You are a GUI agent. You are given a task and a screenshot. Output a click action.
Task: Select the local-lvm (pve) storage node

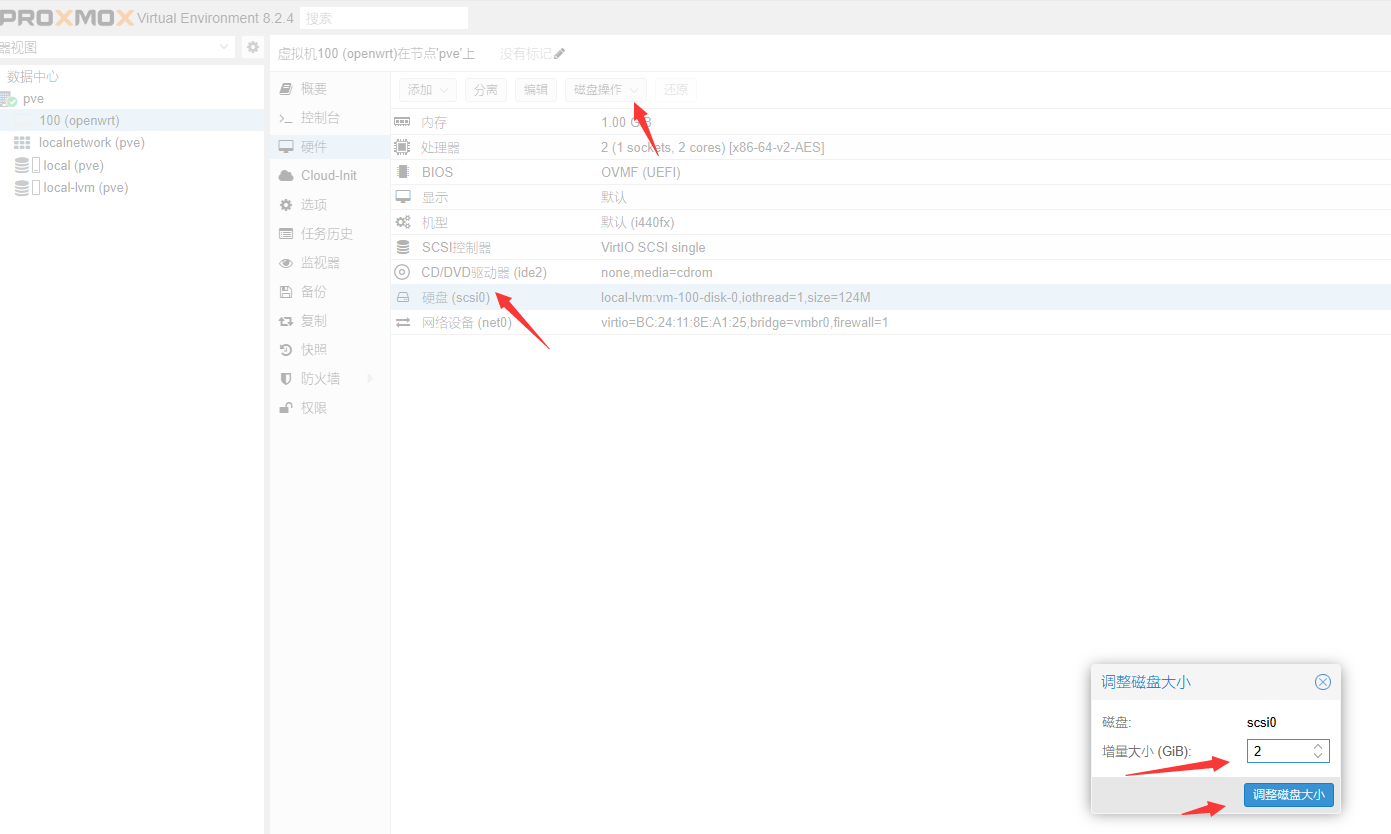click(x=85, y=188)
